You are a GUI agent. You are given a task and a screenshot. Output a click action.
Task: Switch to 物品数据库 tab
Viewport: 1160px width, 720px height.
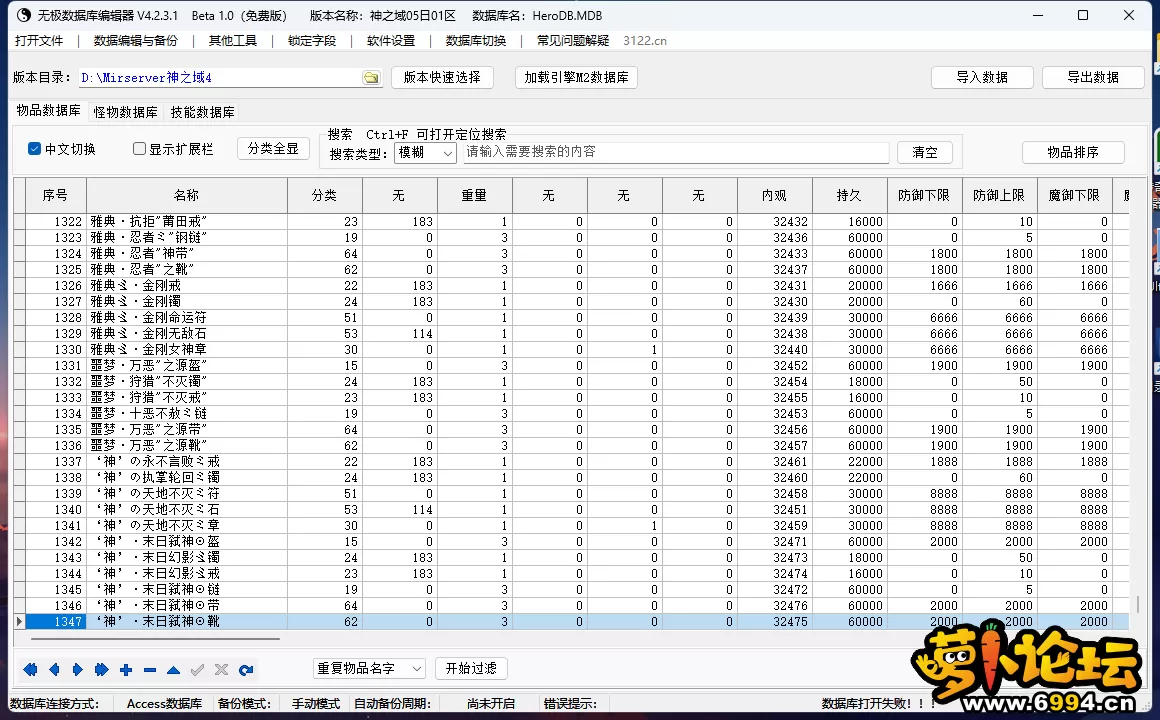[x=49, y=110]
